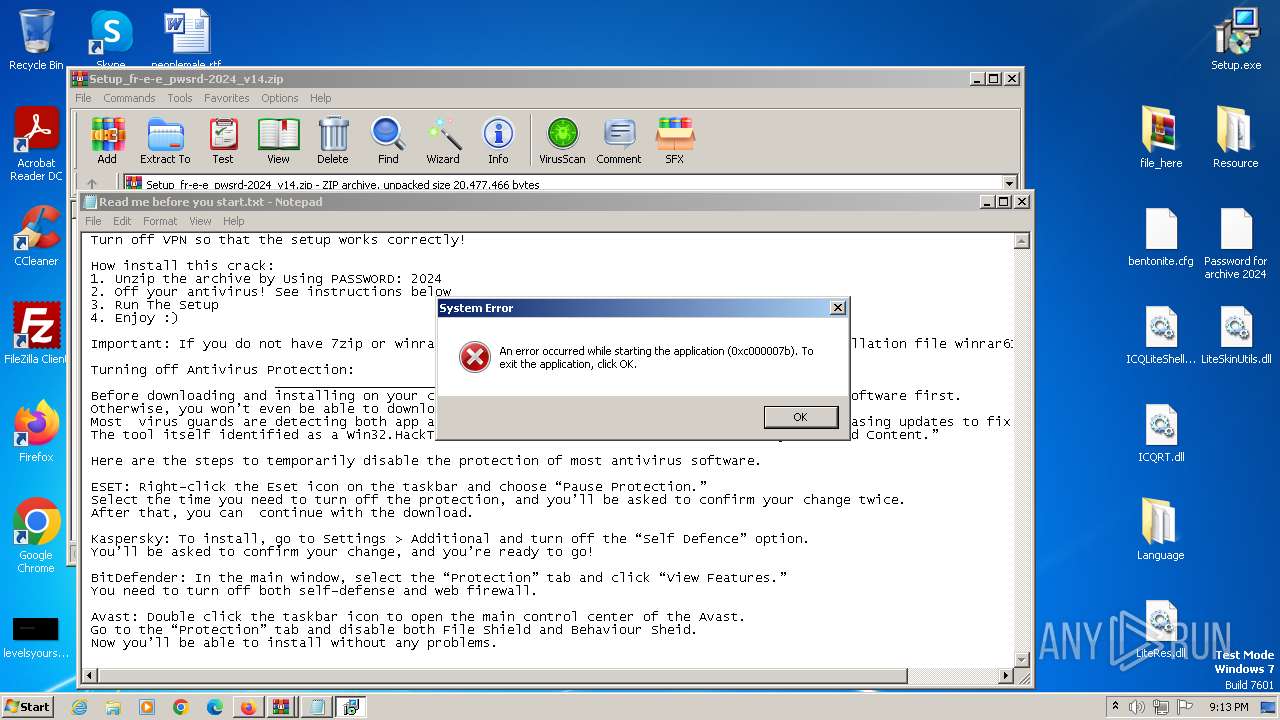Show hidden system tray icons

click(1116, 707)
